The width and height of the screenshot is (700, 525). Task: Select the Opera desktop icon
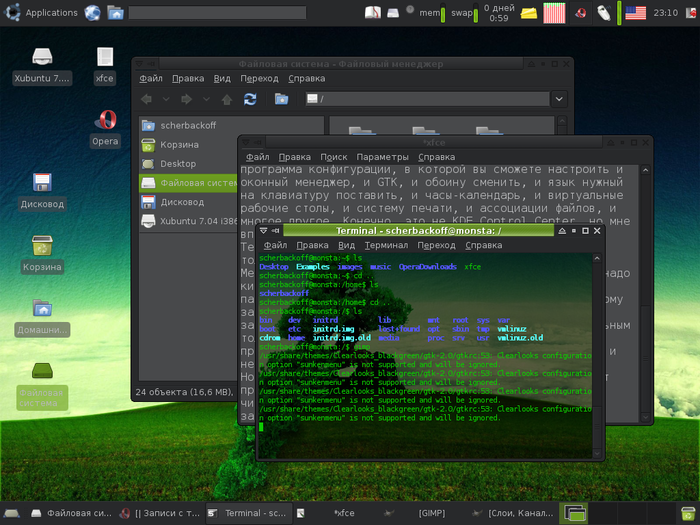(x=105, y=129)
